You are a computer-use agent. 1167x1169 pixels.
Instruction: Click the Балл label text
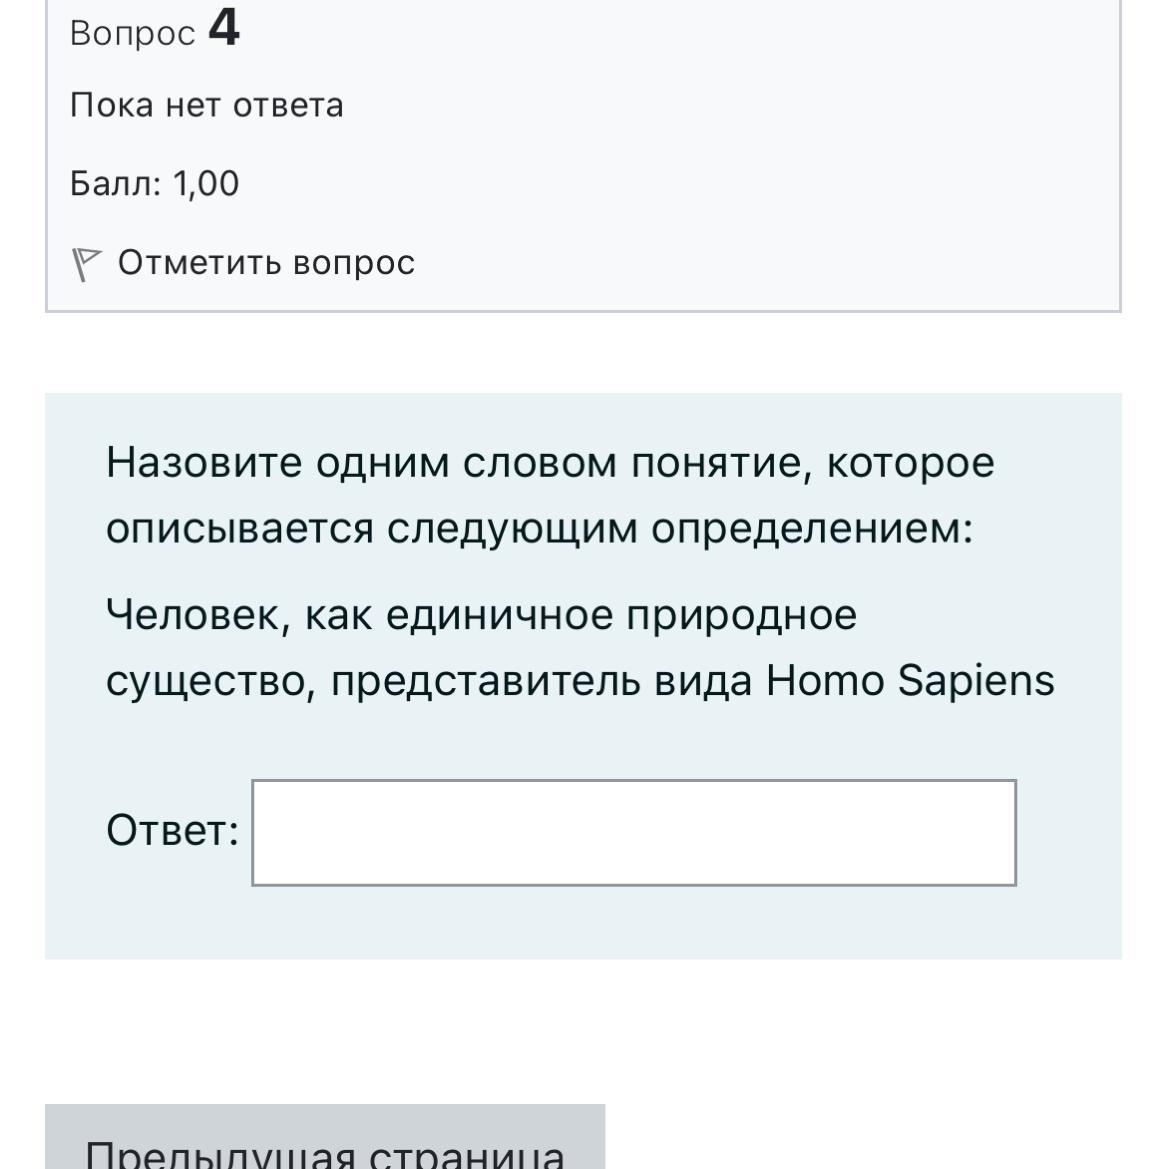click(116, 183)
